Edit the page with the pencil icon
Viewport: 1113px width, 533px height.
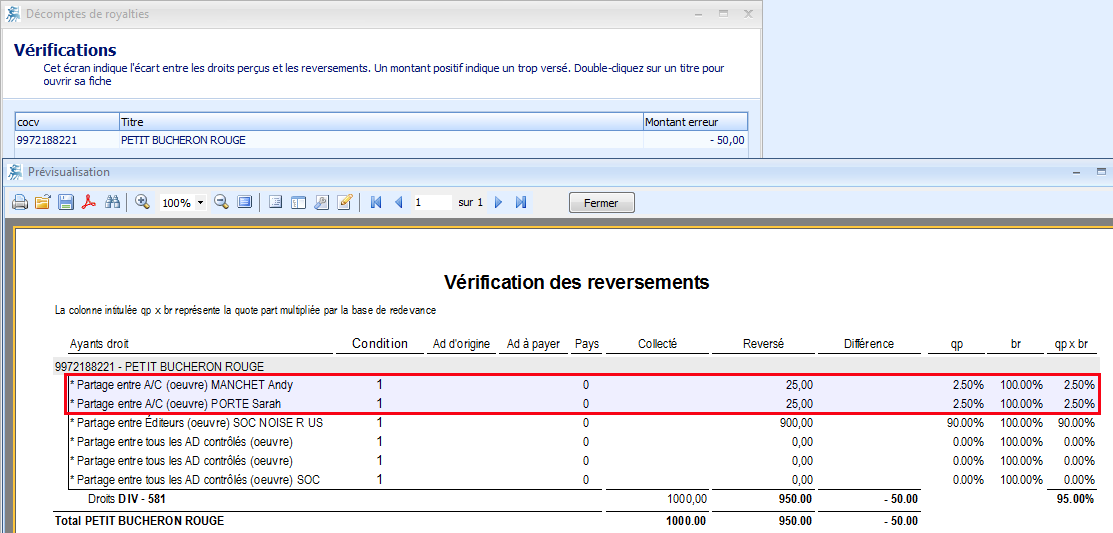(344, 202)
